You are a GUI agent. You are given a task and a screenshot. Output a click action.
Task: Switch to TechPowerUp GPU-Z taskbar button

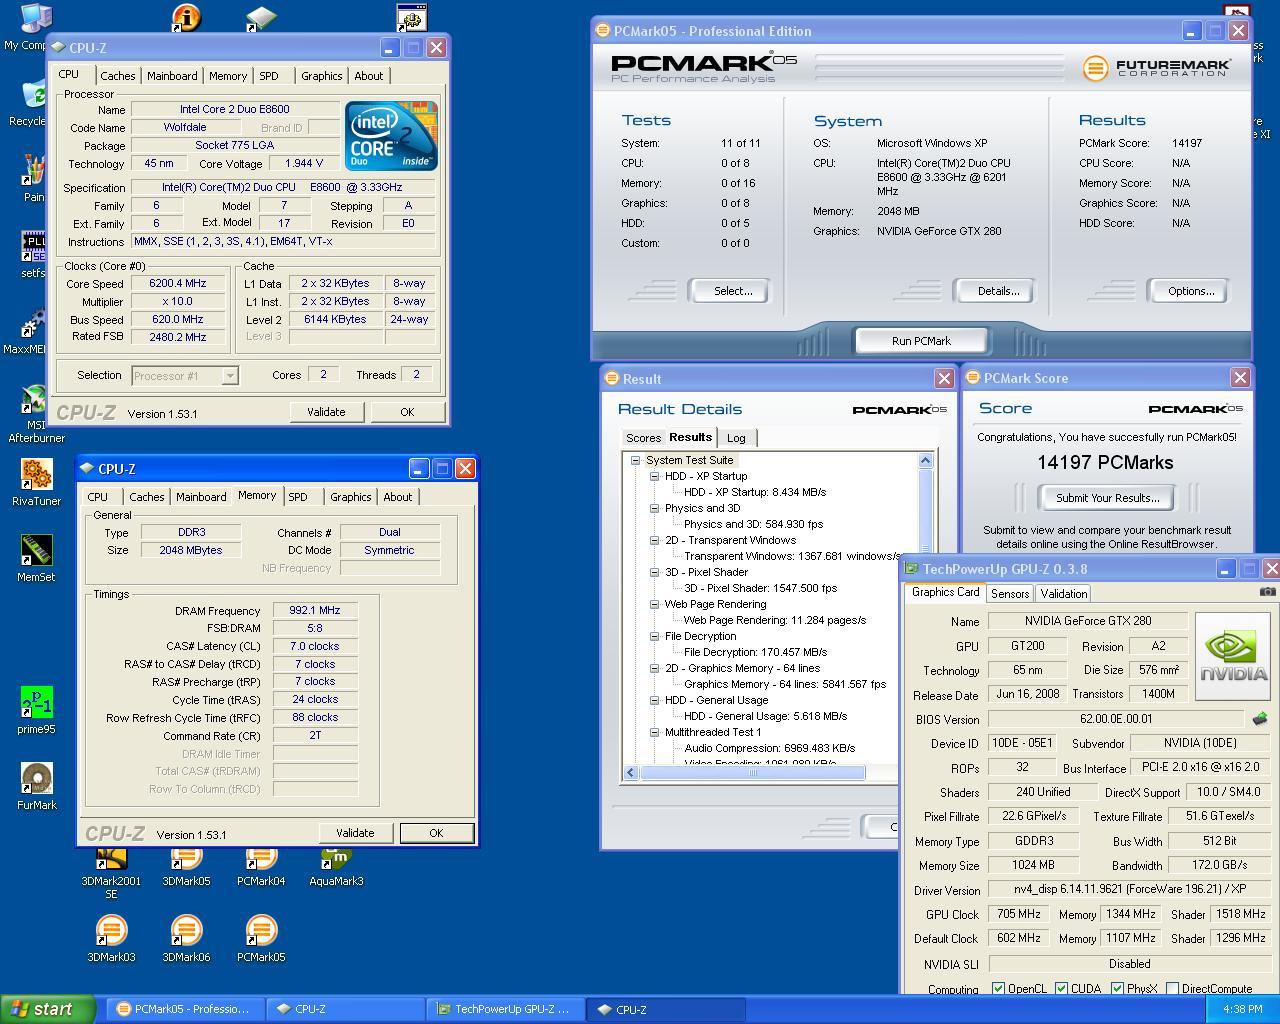coord(504,1009)
